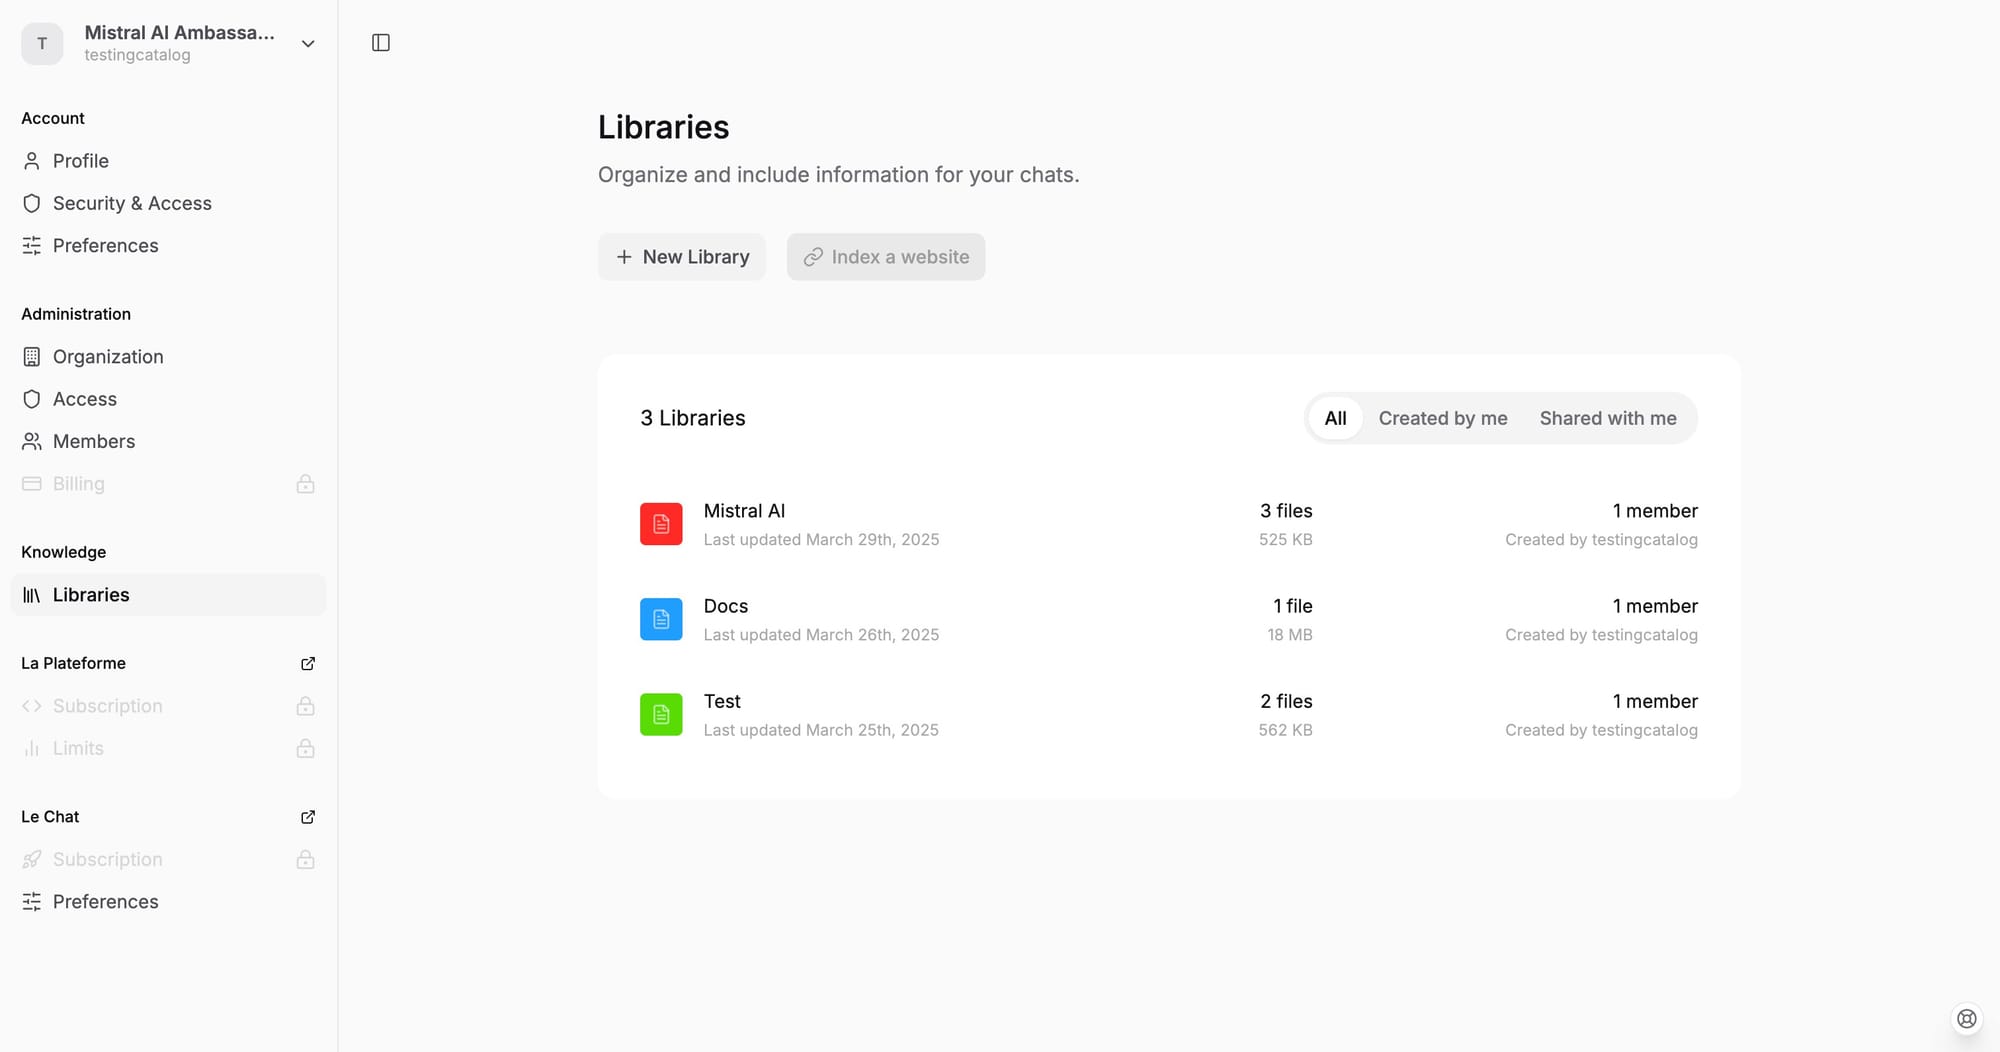Click the 525 KB size text
Screen dimensions: 2000x1052
1286,540
